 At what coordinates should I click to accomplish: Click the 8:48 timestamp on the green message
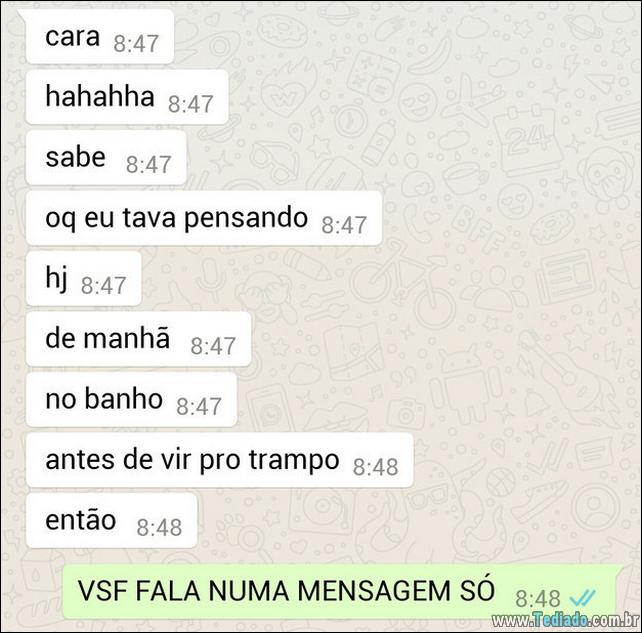[x=538, y=599]
